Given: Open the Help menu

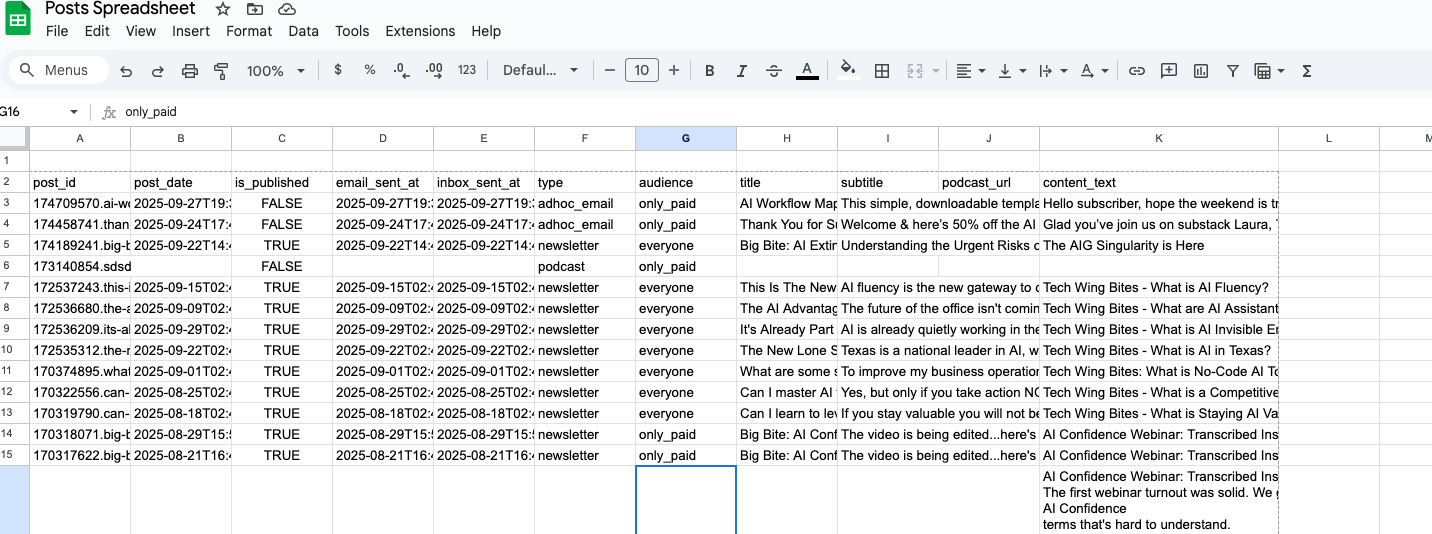Looking at the screenshot, I should (x=486, y=31).
